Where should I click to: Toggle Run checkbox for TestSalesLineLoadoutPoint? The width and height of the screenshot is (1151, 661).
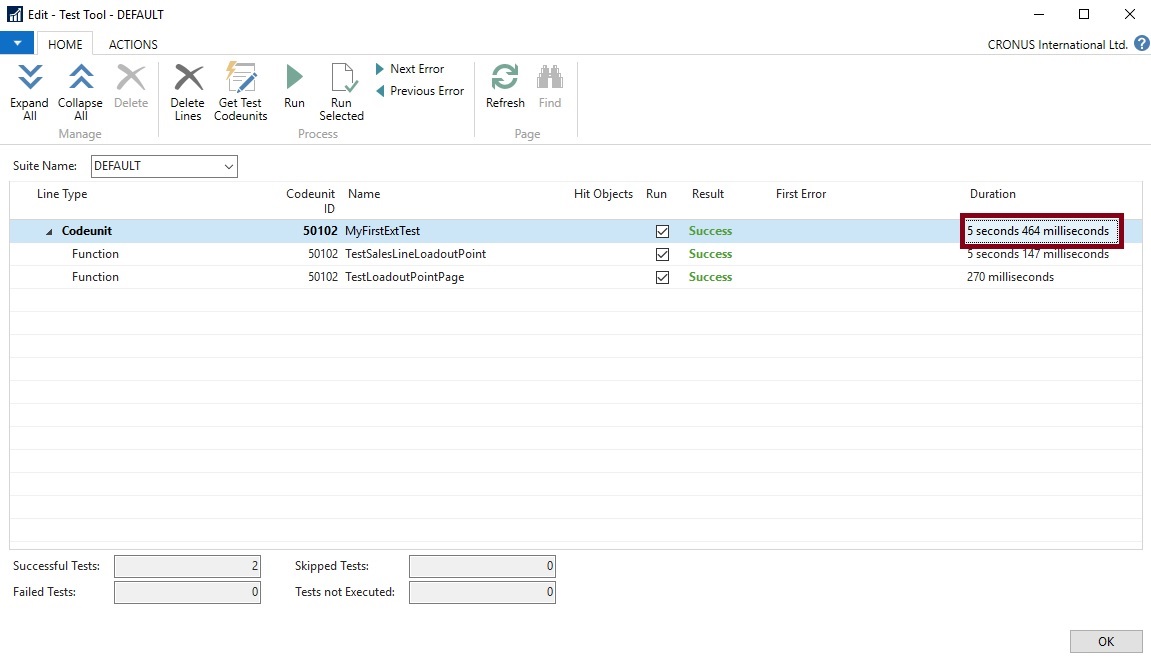(661, 254)
